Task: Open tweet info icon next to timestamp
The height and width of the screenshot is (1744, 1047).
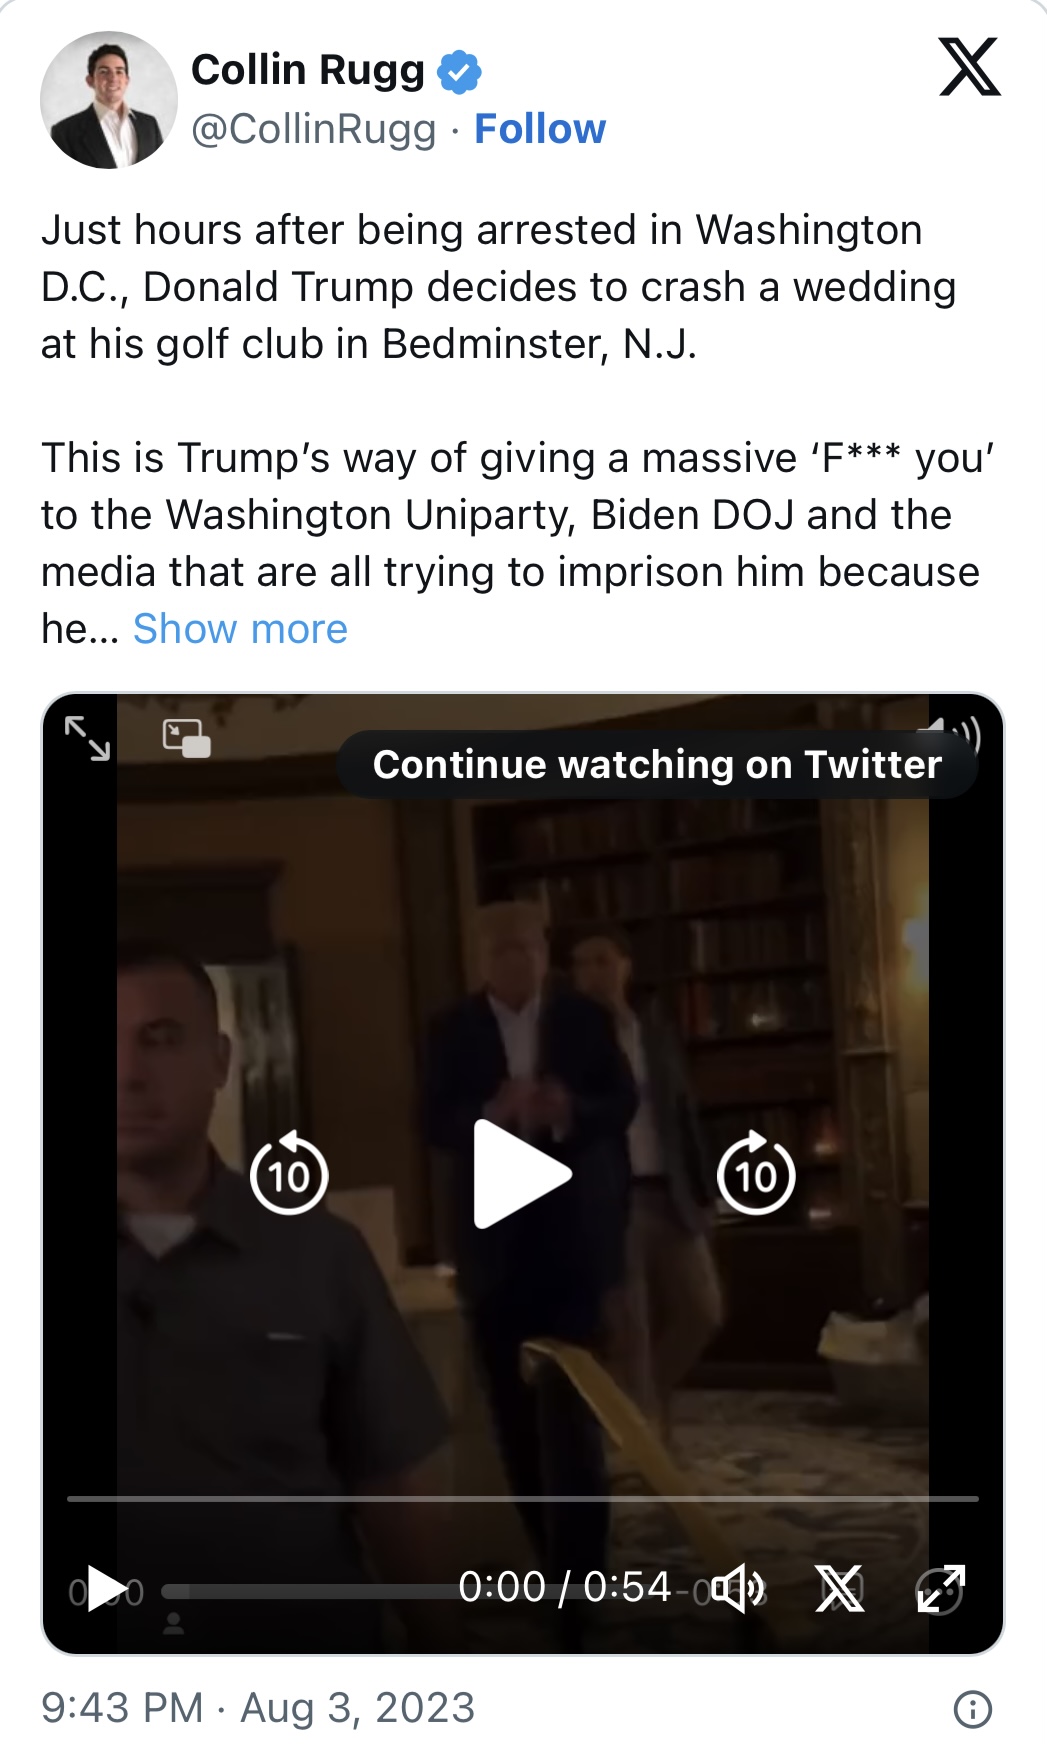Action: [x=972, y=1709]
